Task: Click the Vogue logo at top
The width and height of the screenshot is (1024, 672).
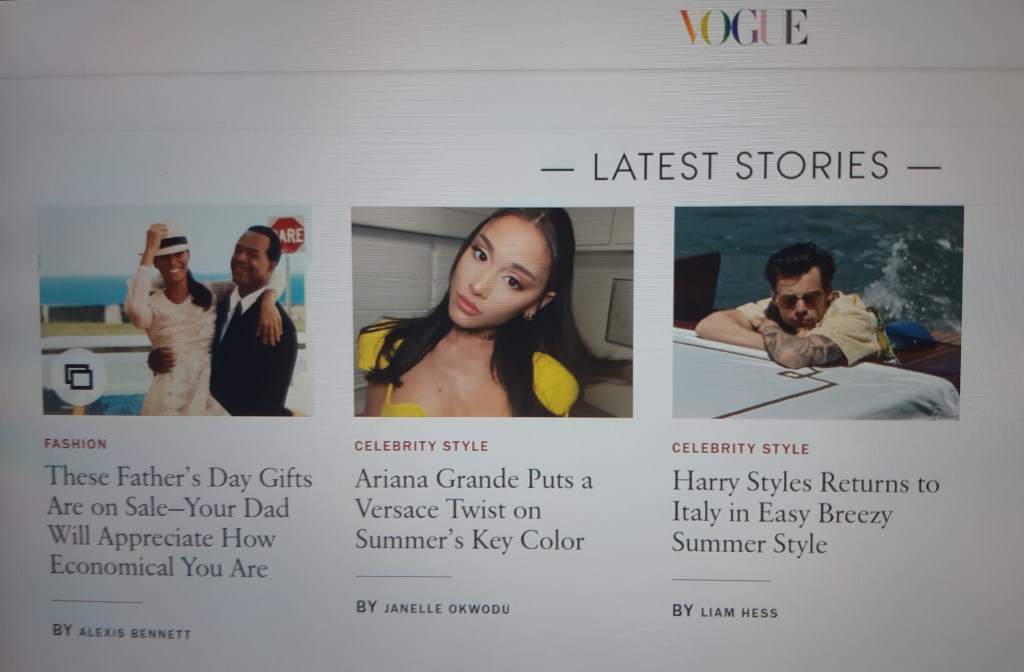Action: click(x=743, y=27)
